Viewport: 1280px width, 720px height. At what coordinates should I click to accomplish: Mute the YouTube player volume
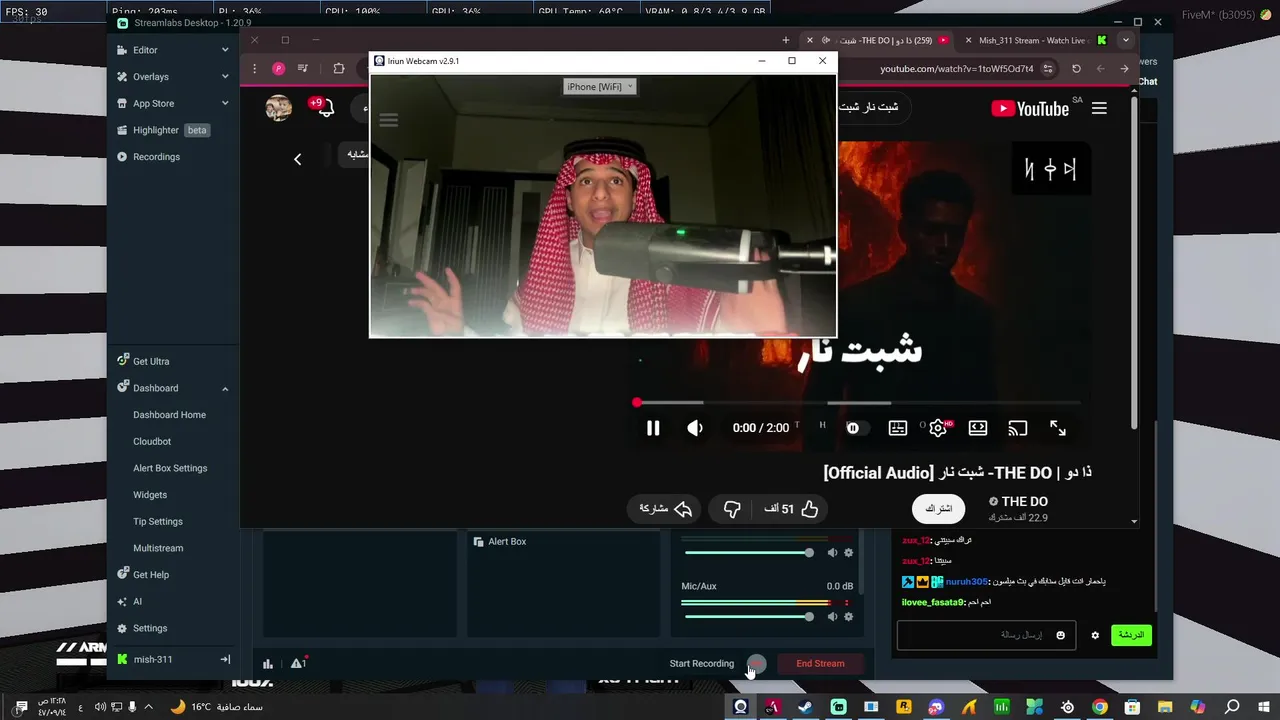click(x=695, y=428)
